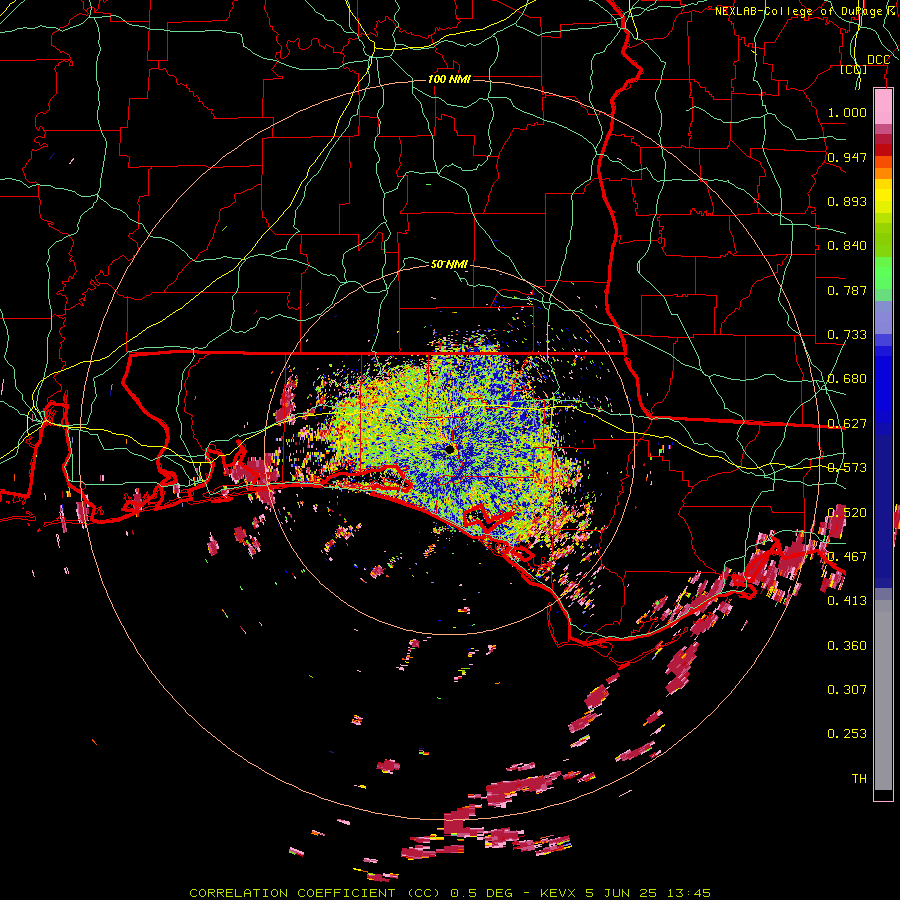The image size is (900, 900).
Task: Pick the 0.680 scale value
Action: pyautogui.click(x=847, y=379)
